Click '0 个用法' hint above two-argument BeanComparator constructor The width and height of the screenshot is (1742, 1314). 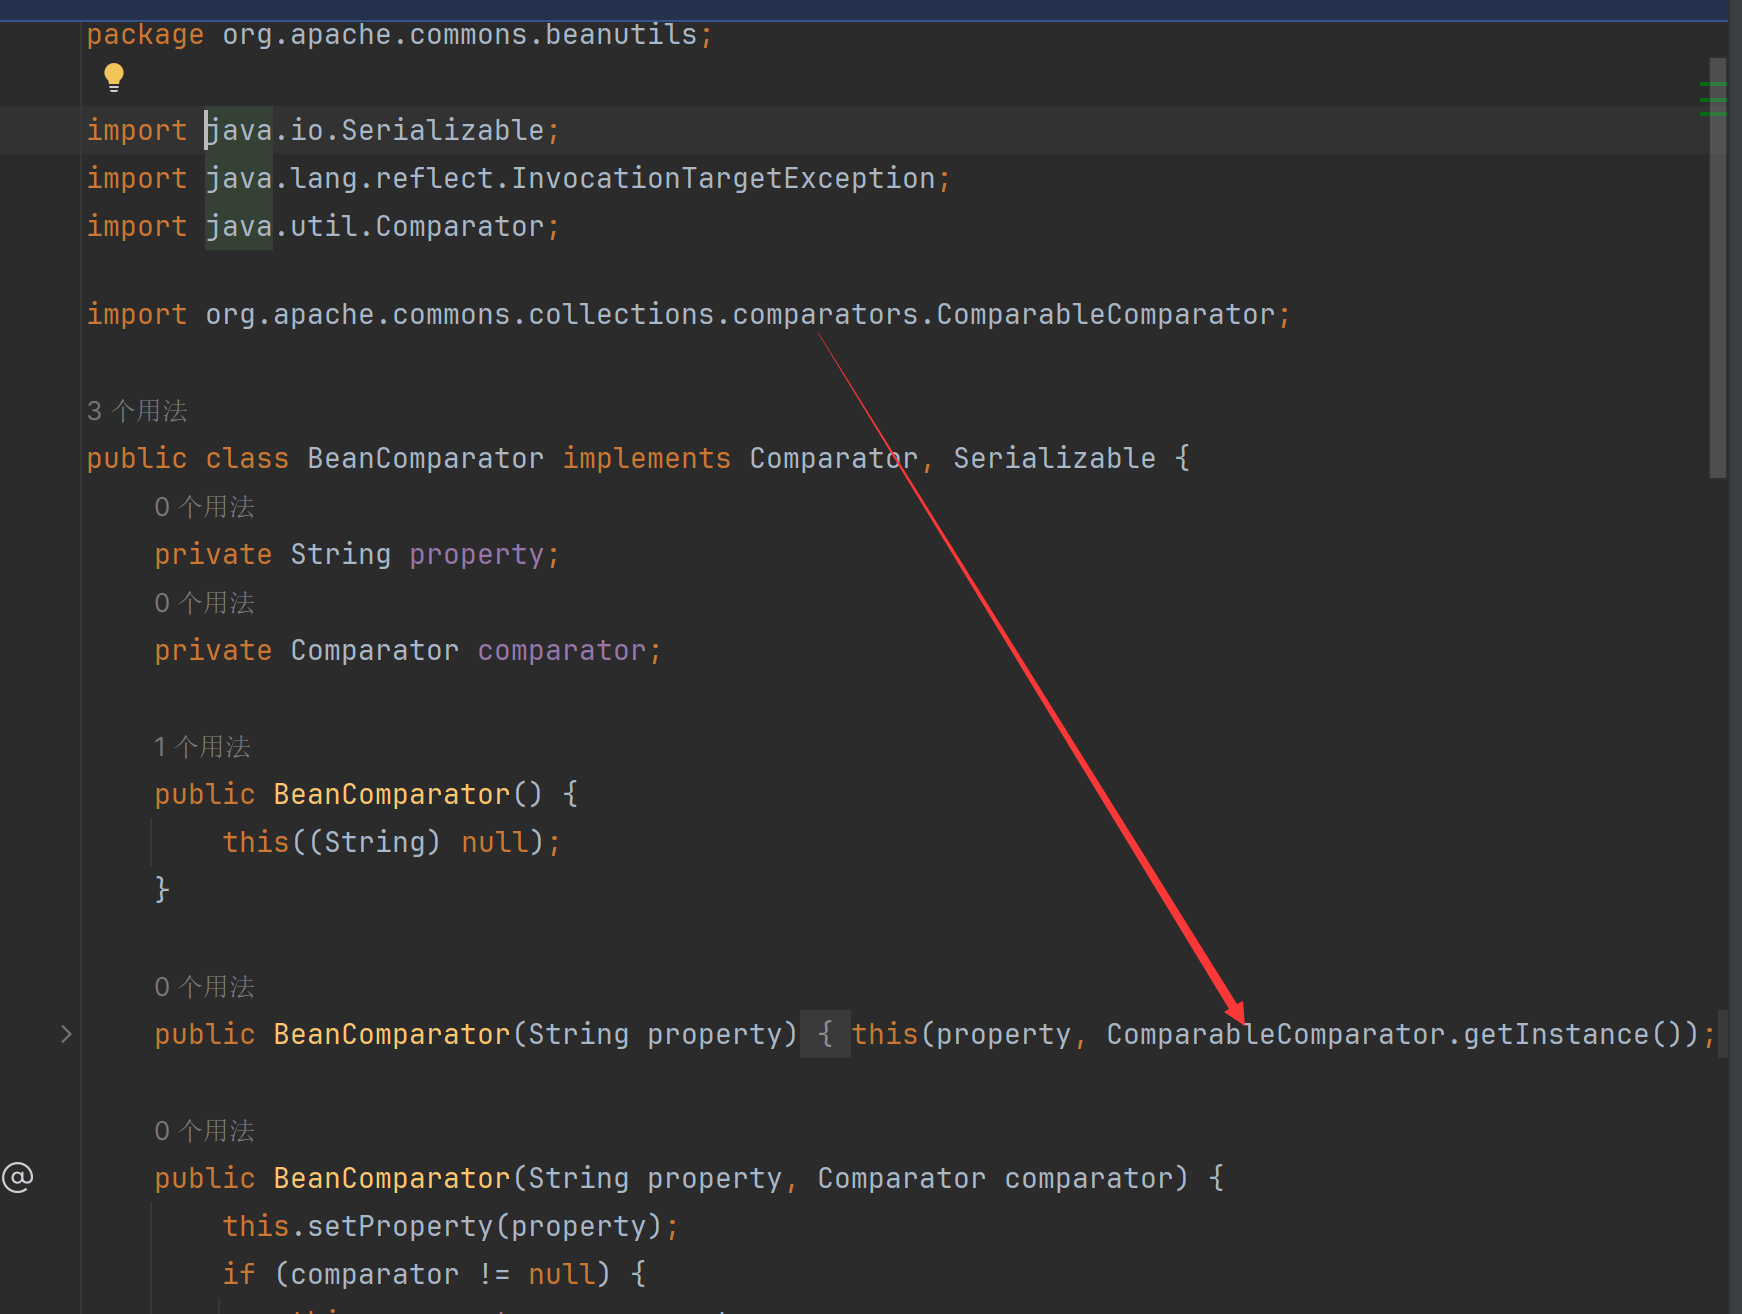(204, 1130)
